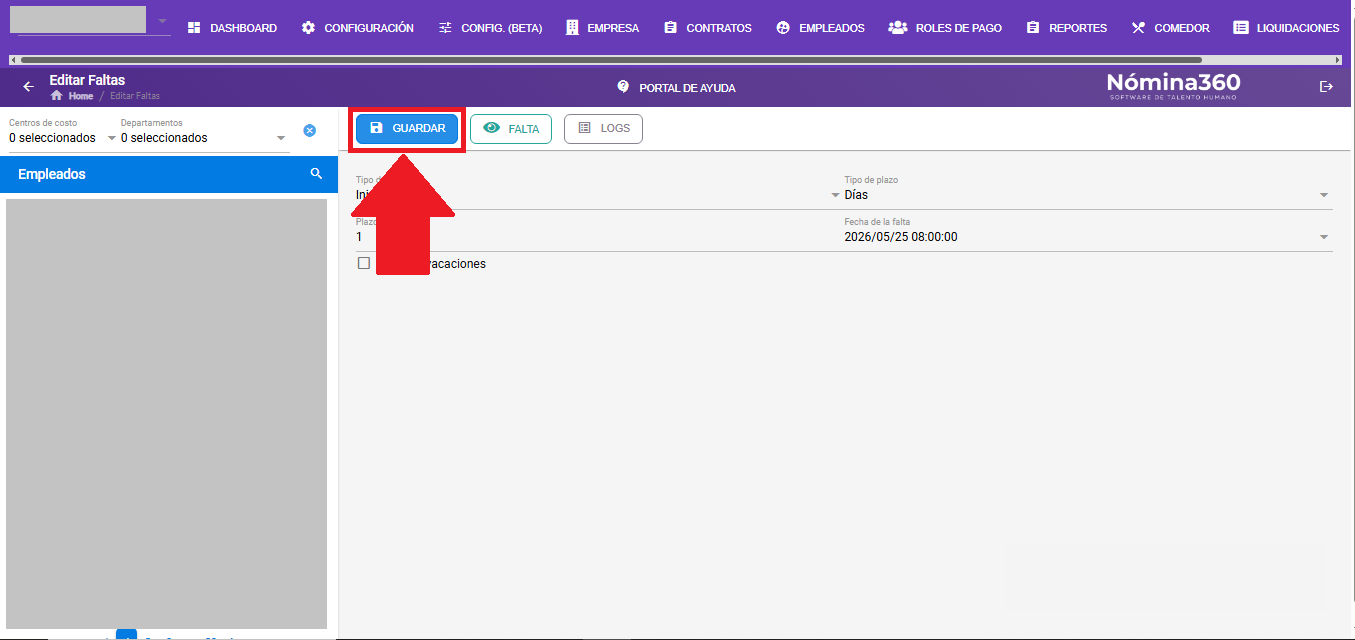Click the Guardar button
This screenshot has width=1355, height=640.
(408, 128)
